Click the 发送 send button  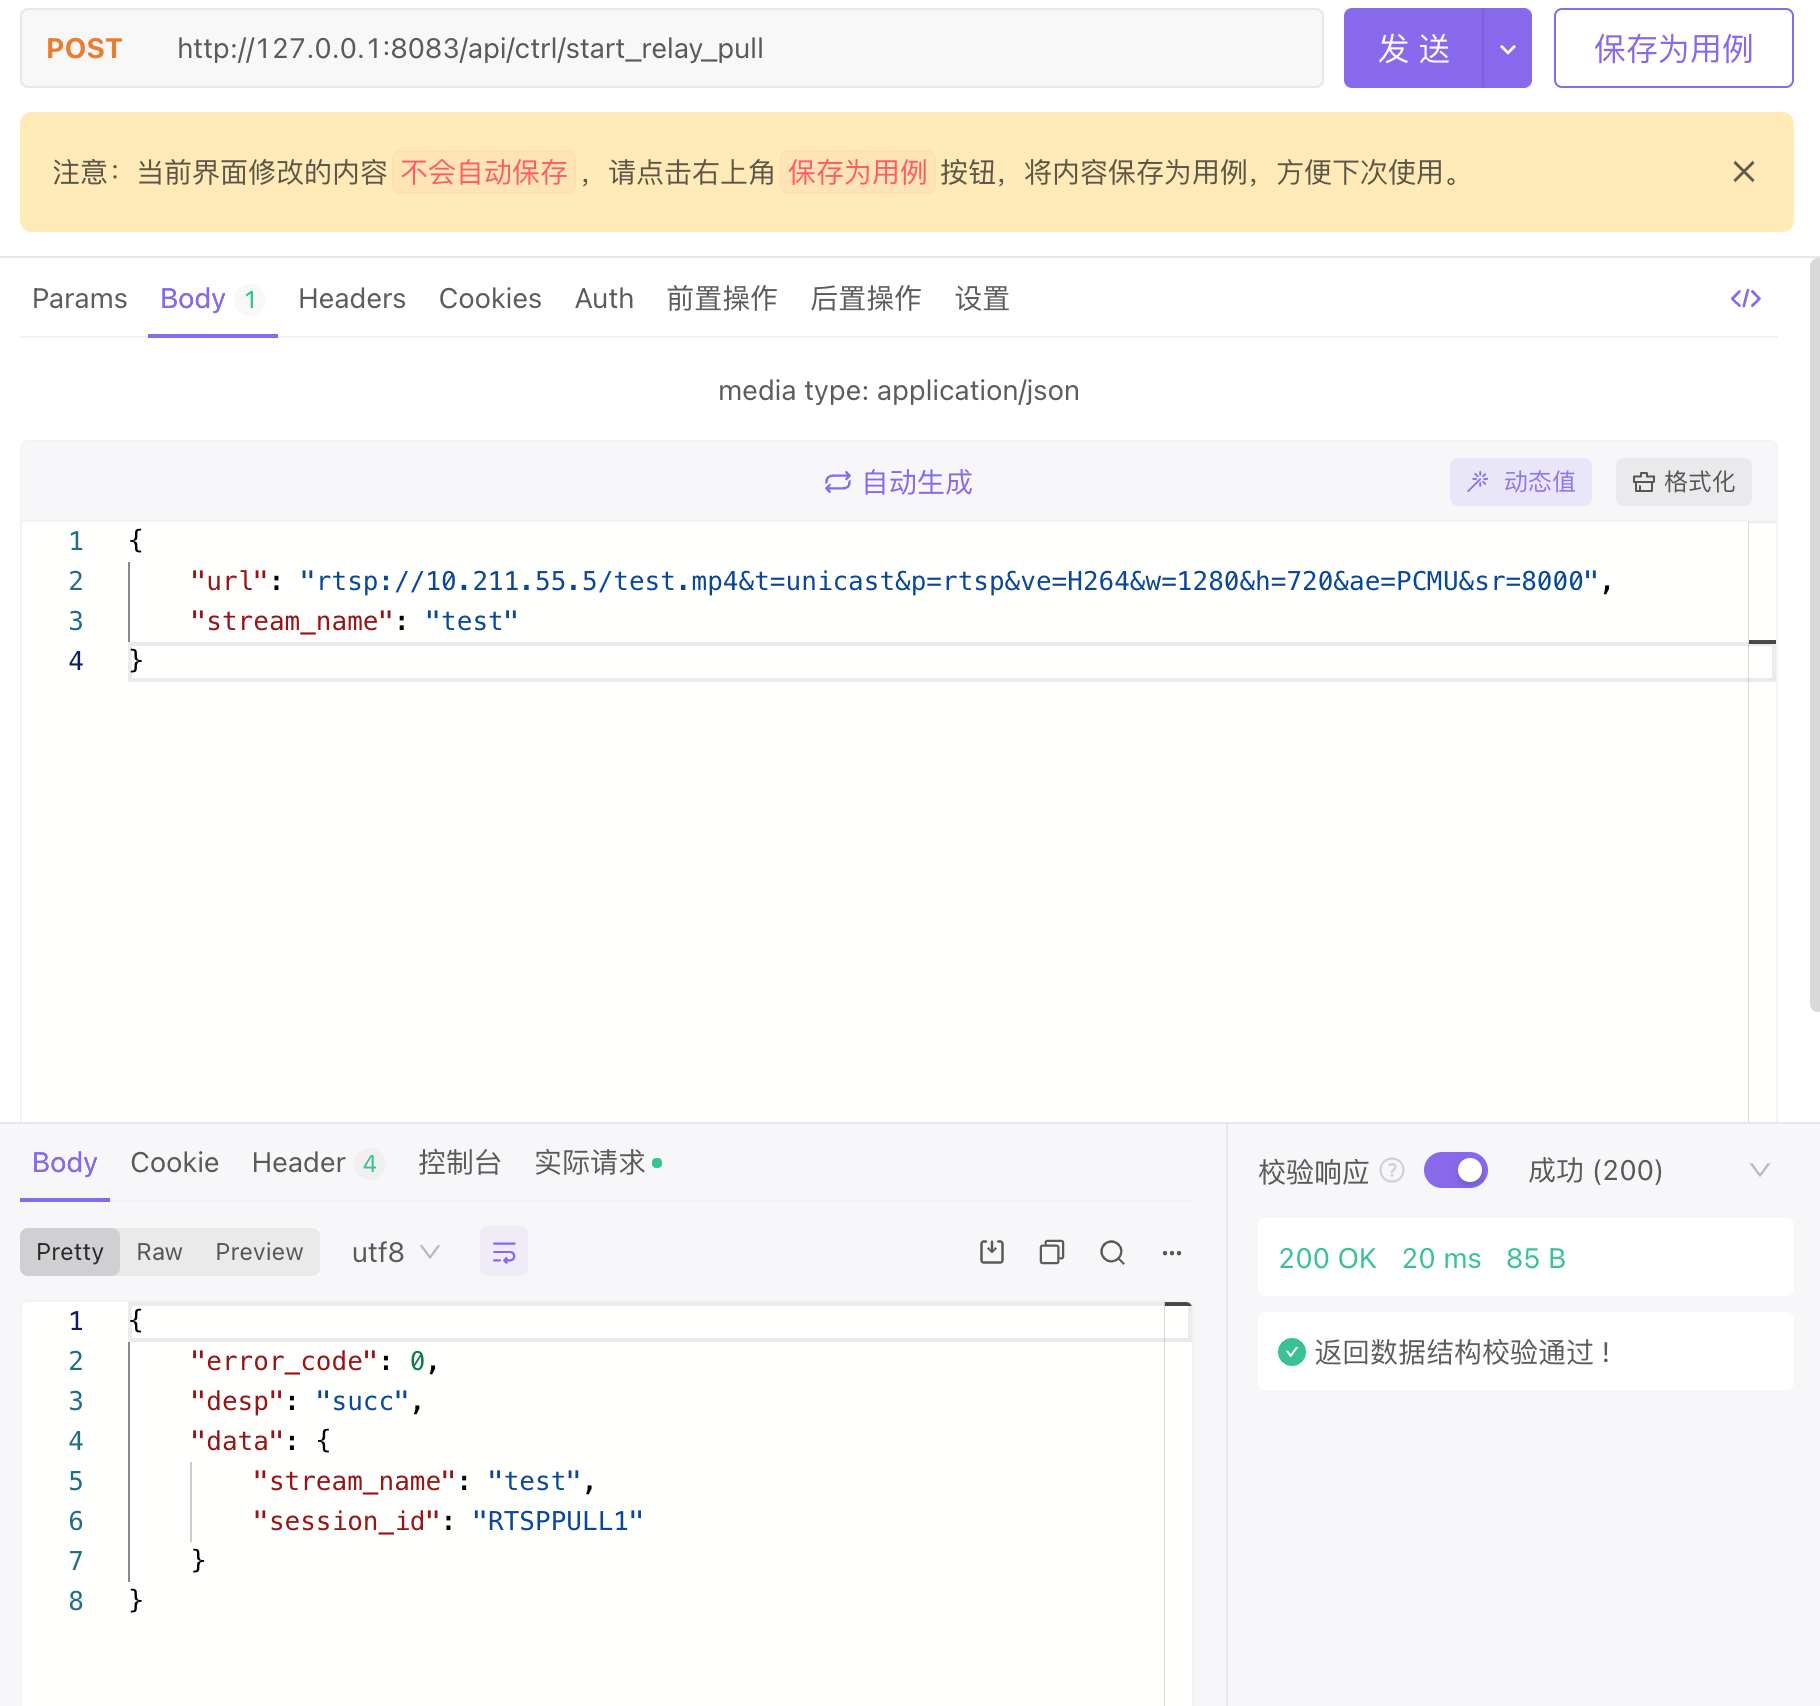click(1413, 48)
